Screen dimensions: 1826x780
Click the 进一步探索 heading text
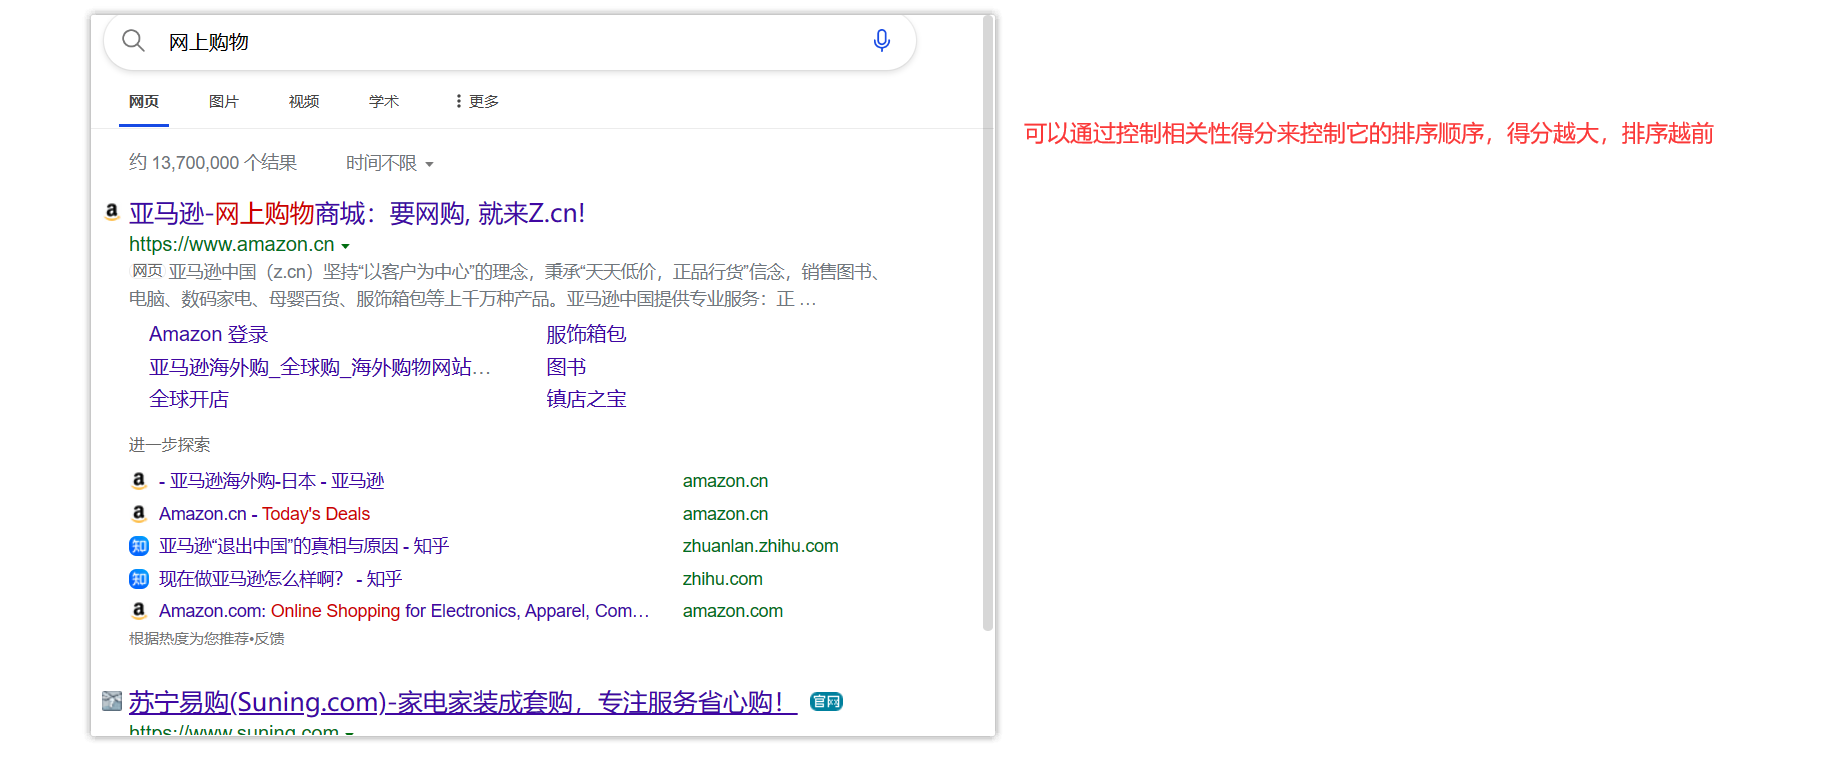click(x=170, y=445)
